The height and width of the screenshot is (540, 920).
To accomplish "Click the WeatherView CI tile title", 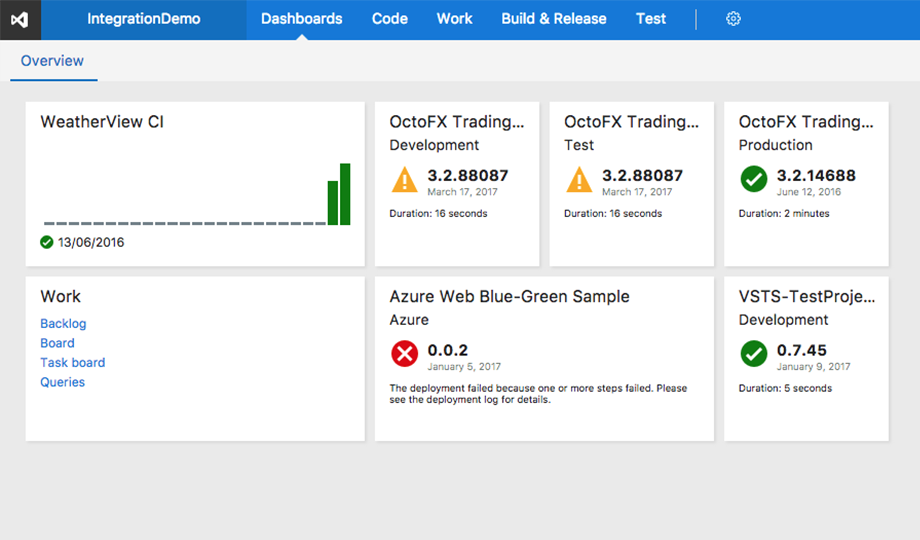I will [102, 122].
